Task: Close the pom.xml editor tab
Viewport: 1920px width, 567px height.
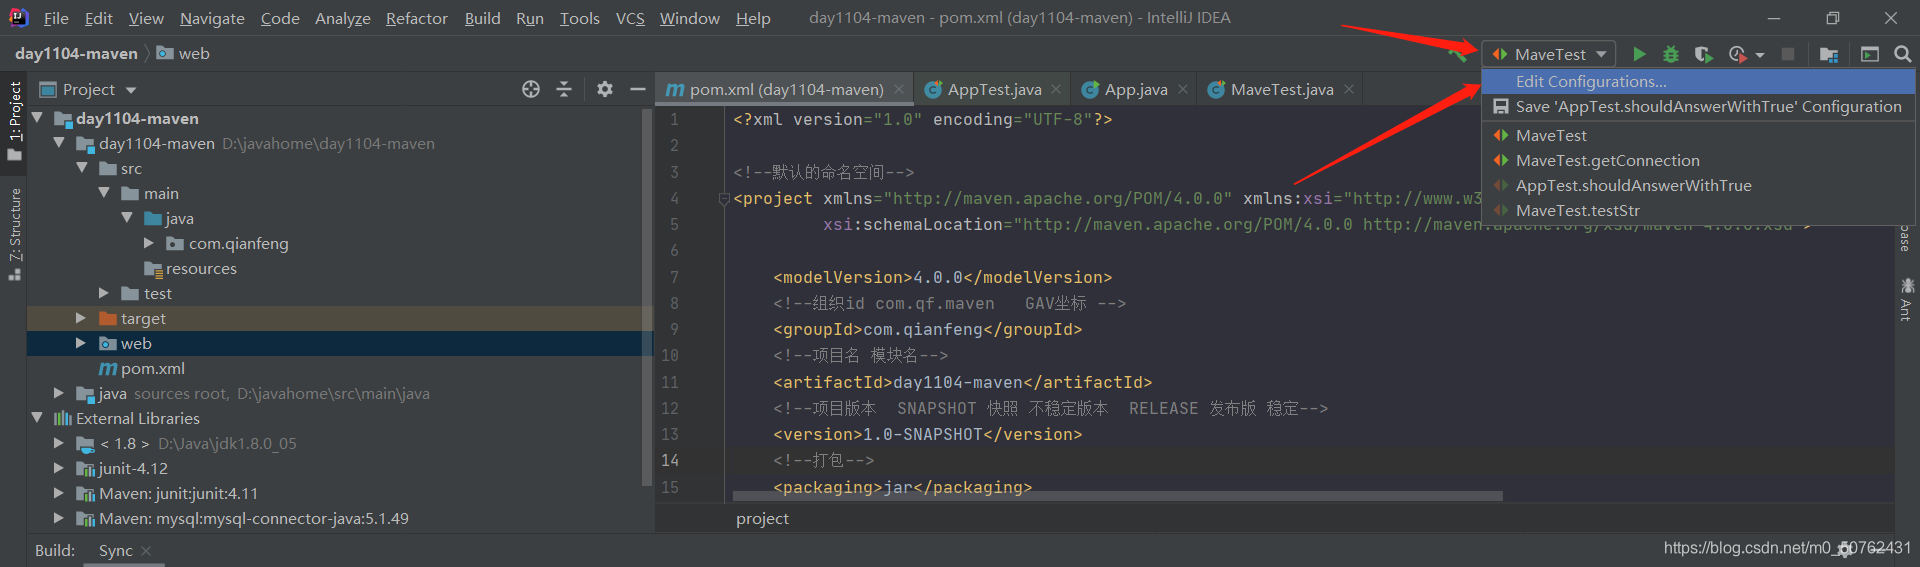Action: coord(899,89)
